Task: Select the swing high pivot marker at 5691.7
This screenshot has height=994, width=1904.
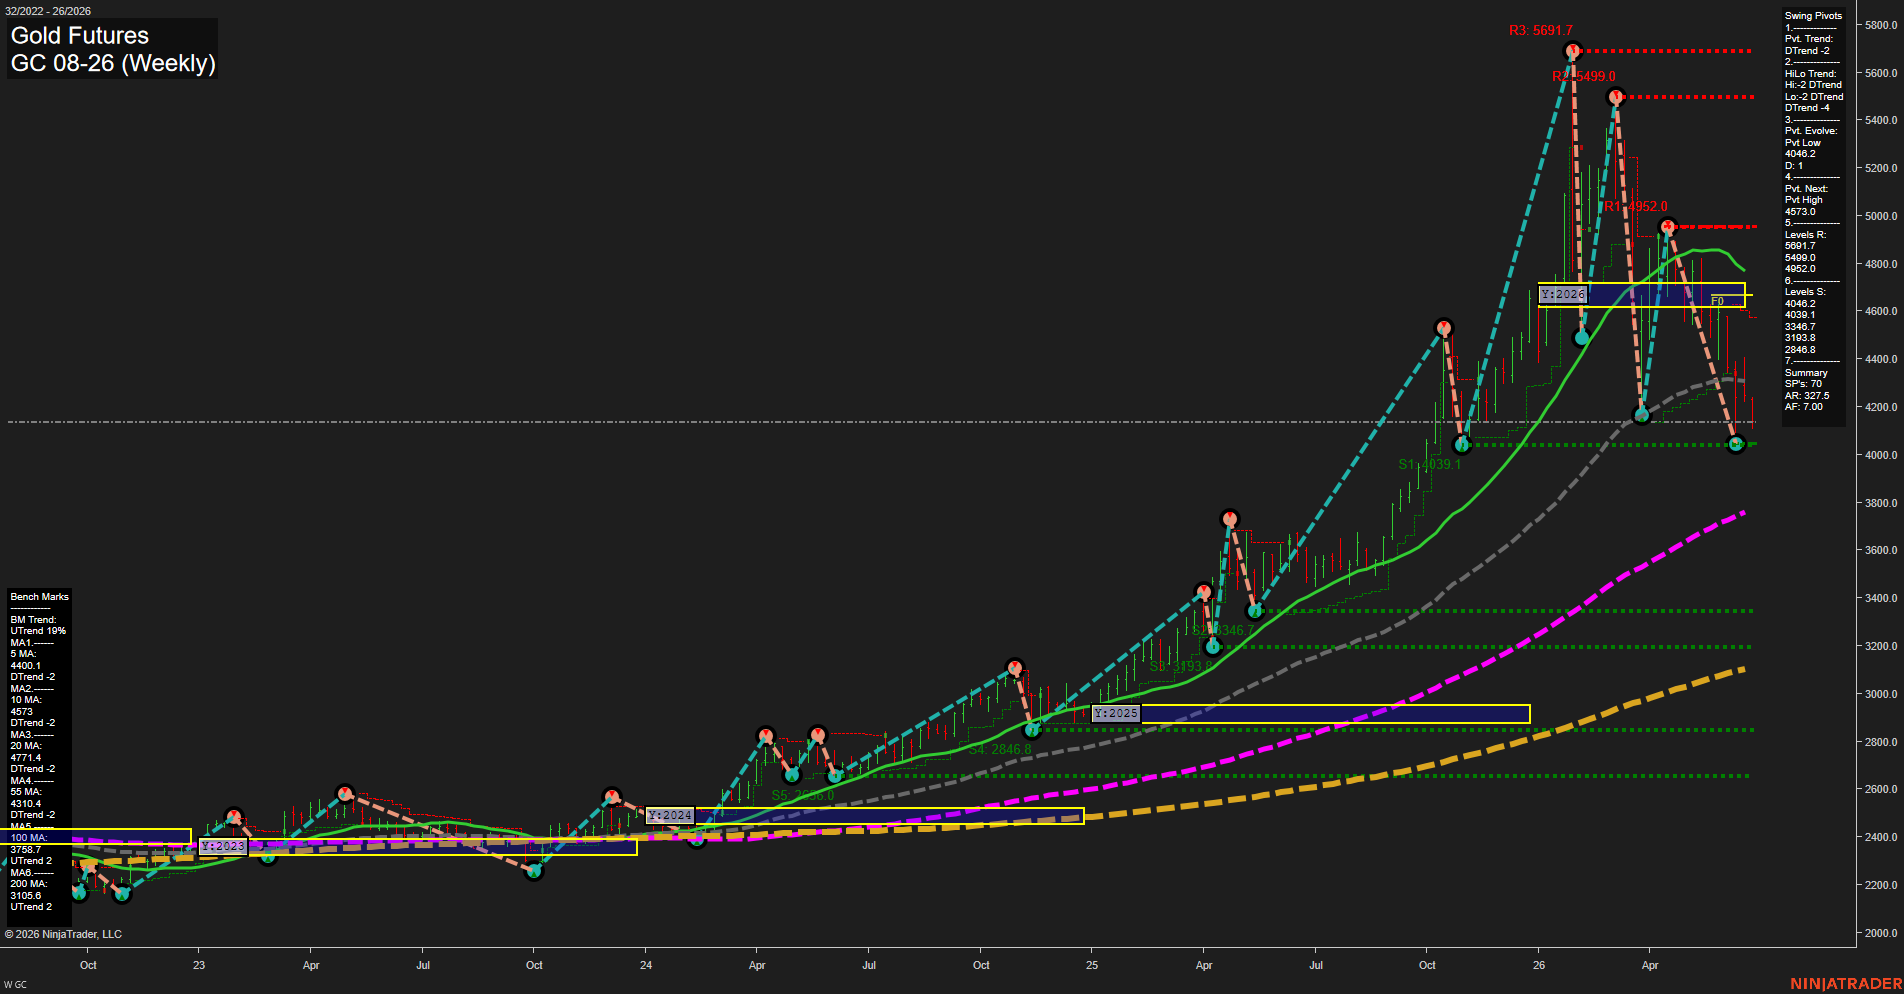Action: (x=1572, y=50)
